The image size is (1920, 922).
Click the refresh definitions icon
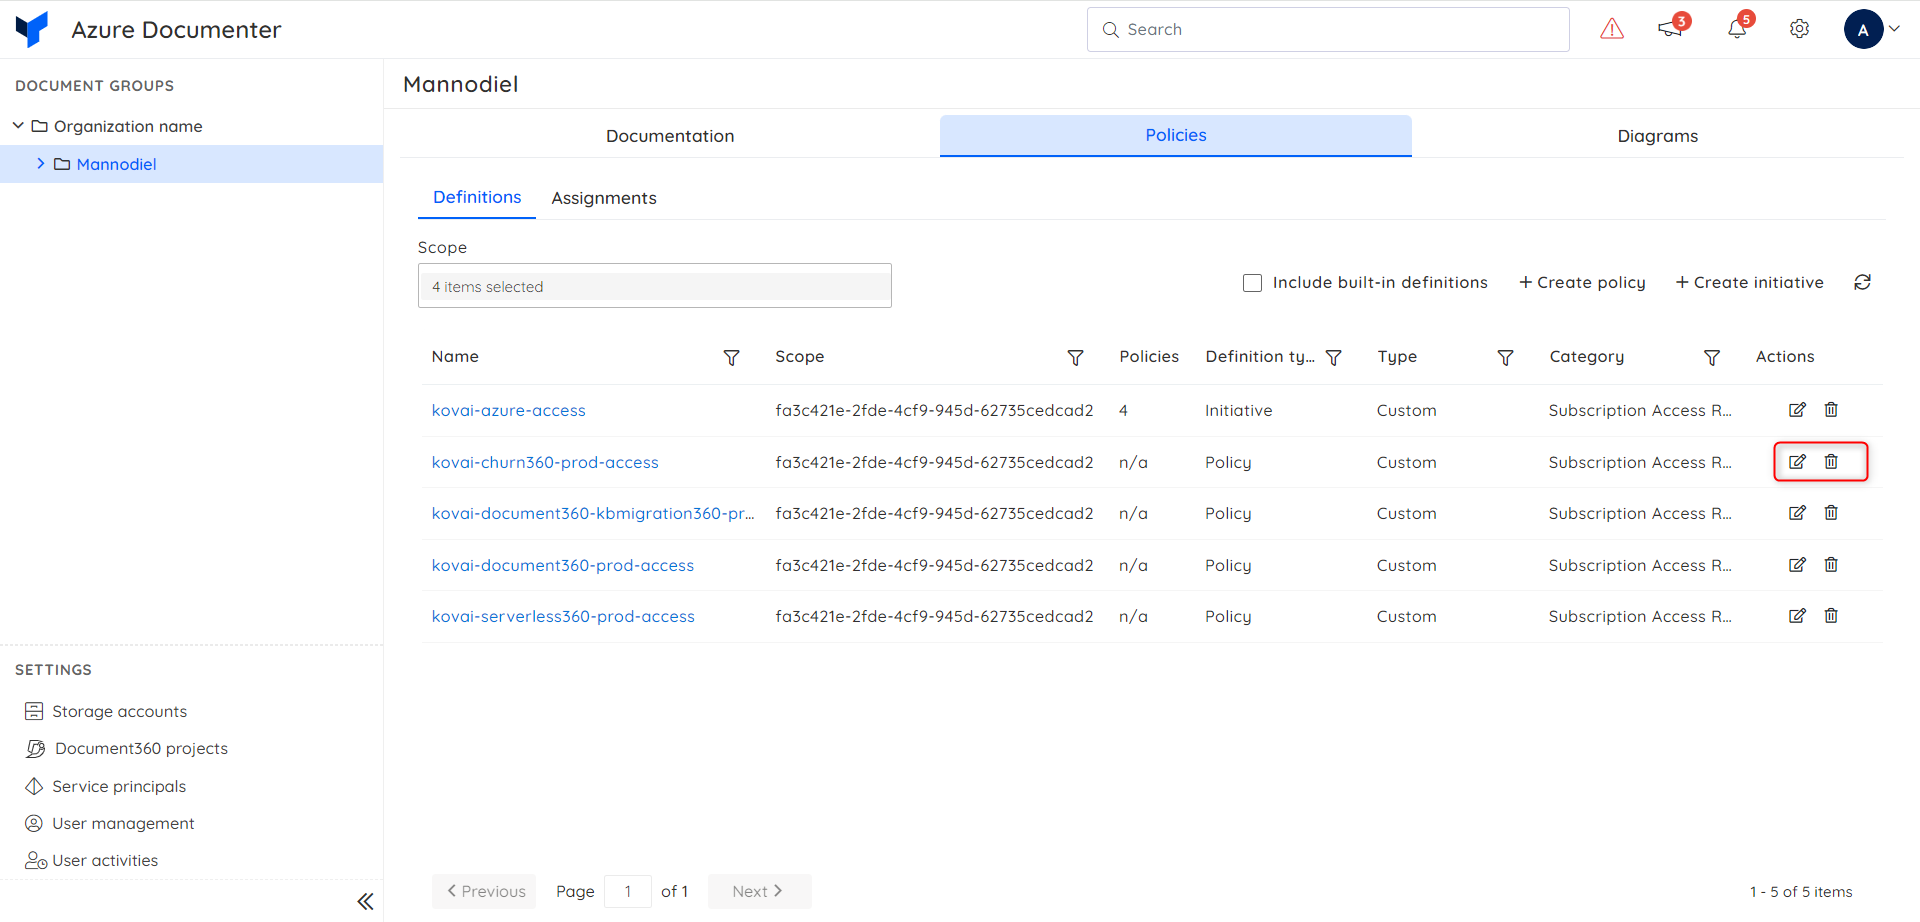click(x=1862, y=282)
